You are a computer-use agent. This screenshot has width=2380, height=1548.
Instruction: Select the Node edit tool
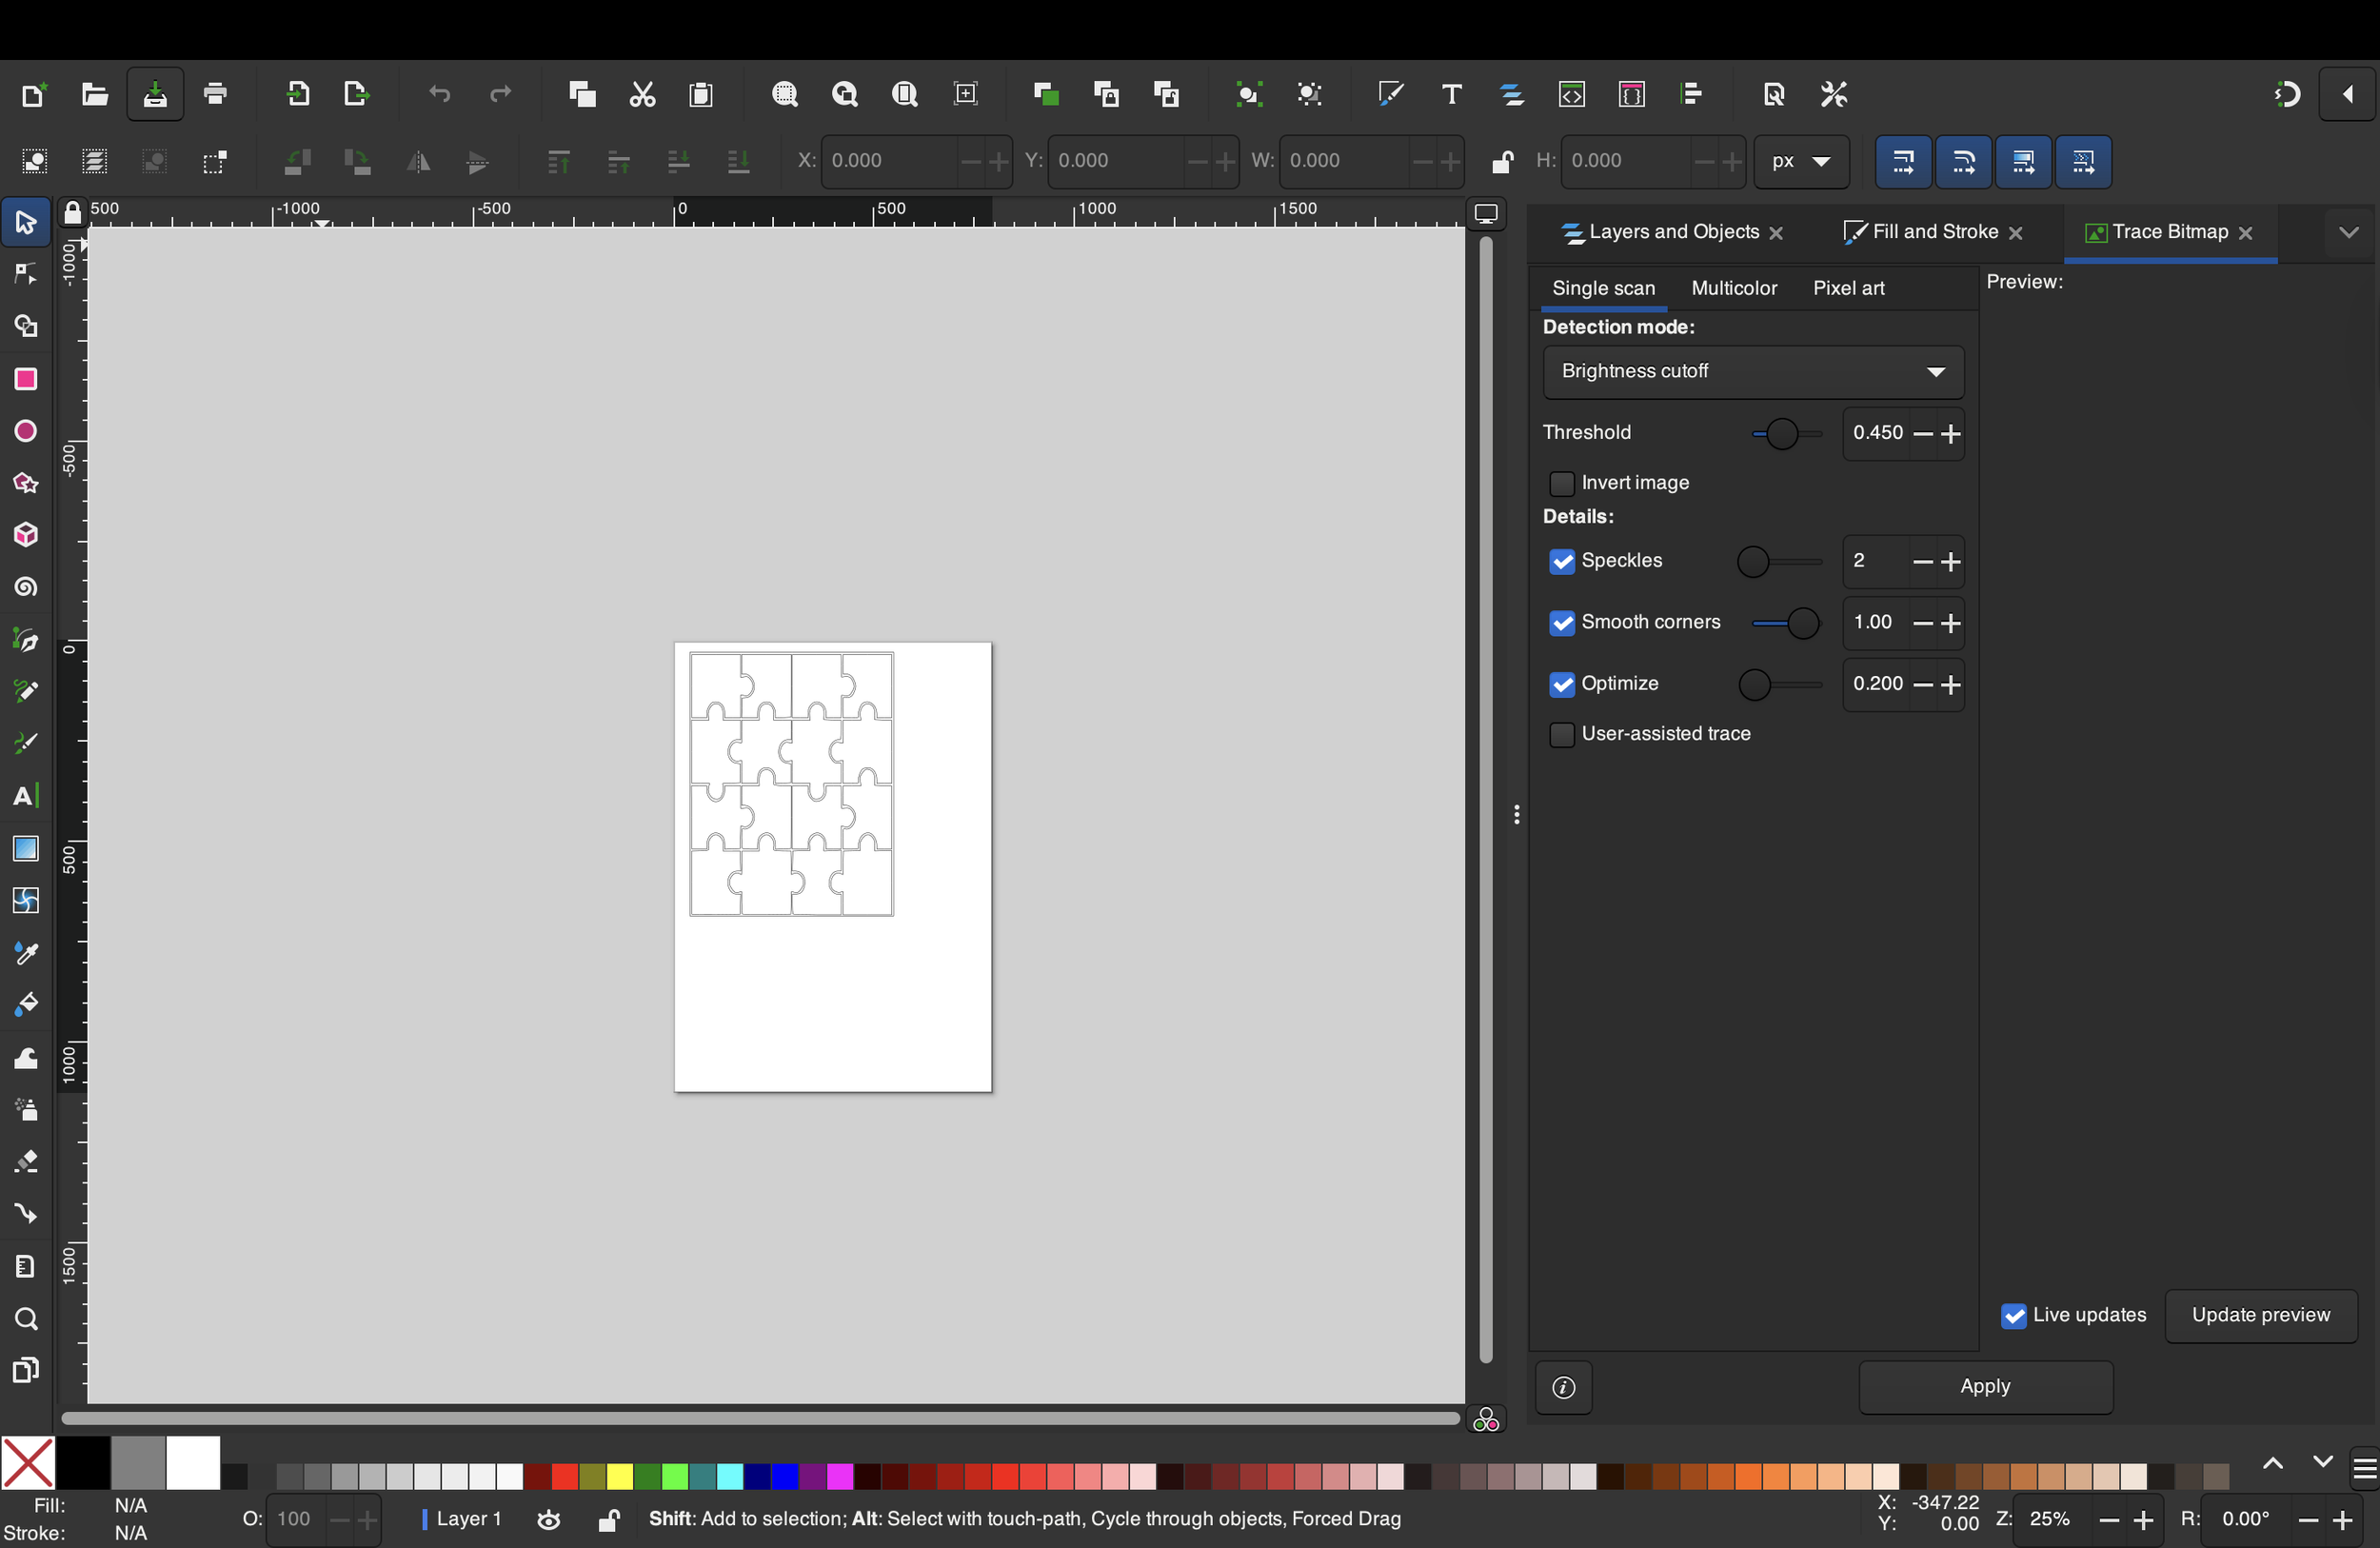pyautogui.click(x=26, y=274)
